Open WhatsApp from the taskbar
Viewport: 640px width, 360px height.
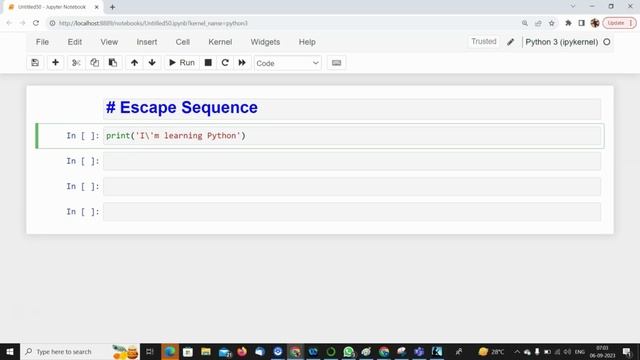coord(349,351)
